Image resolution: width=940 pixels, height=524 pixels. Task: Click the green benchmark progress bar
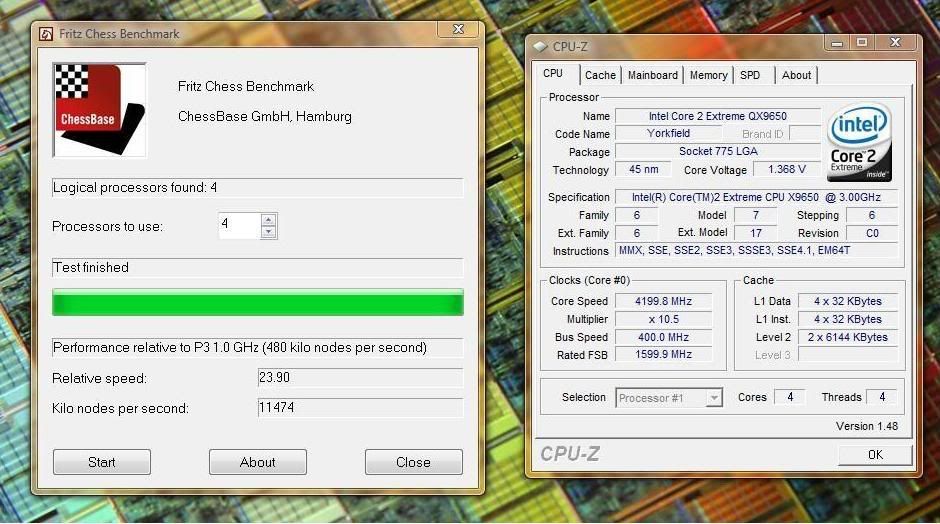[x=257, y=302]
